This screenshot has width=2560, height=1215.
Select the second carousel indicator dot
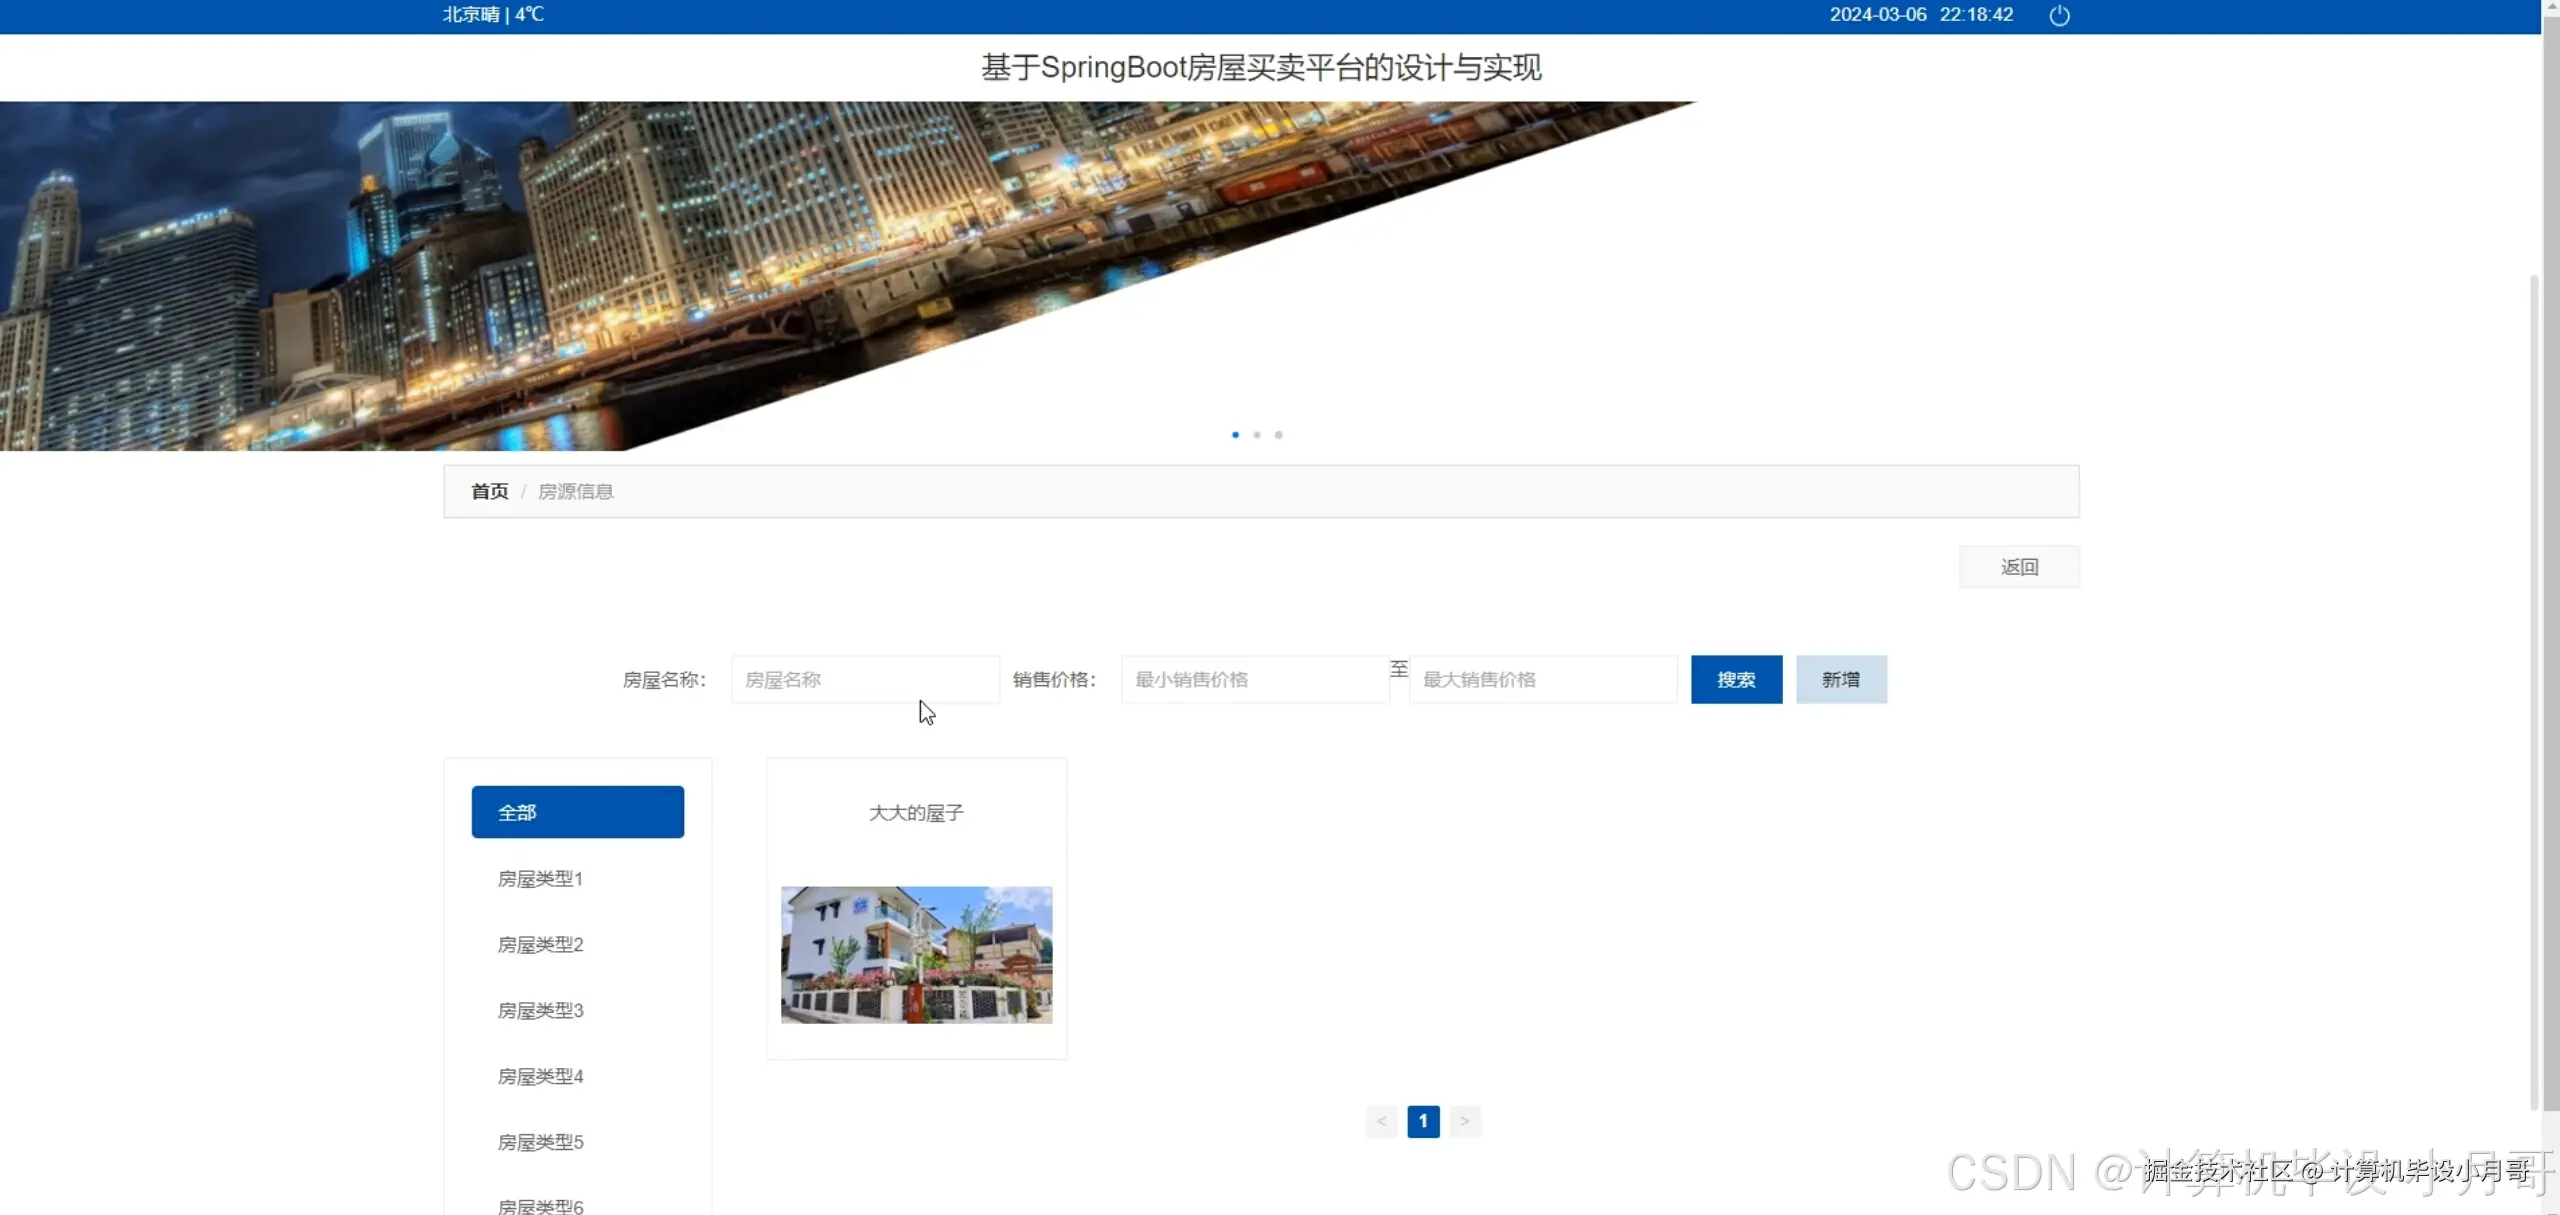1256,435
